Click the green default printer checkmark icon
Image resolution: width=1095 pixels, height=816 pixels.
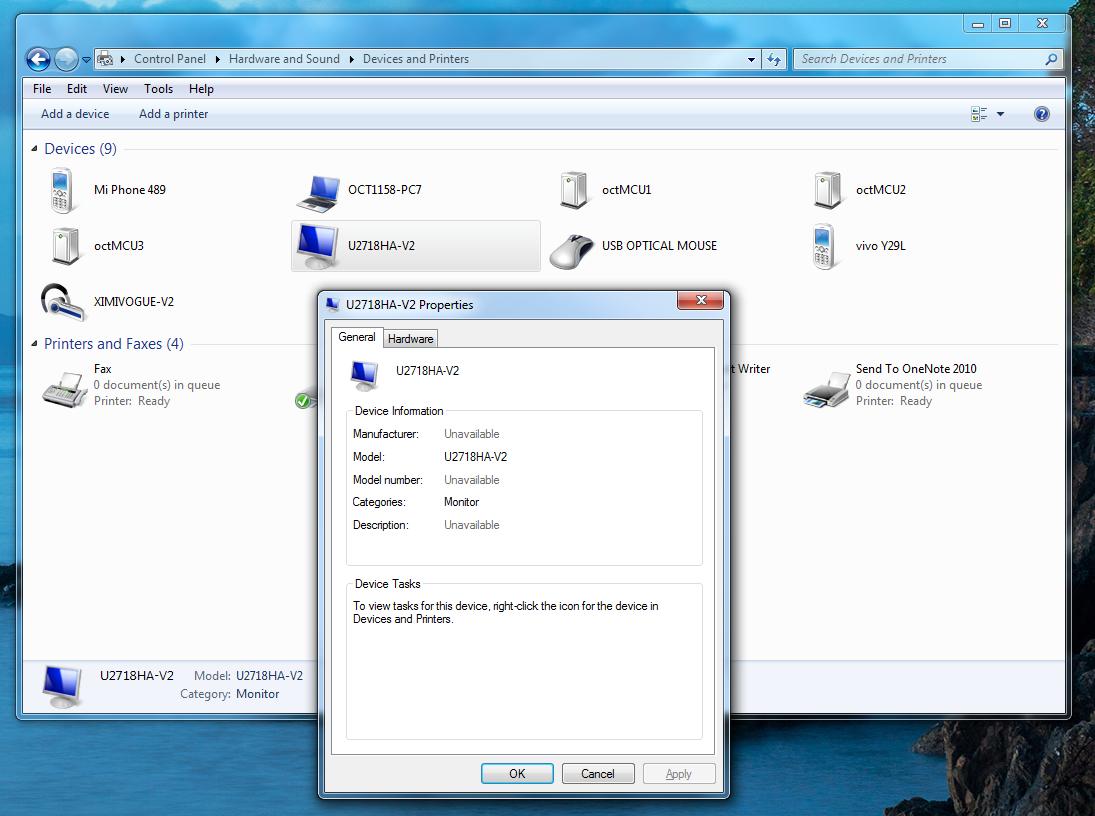(302, 401)
